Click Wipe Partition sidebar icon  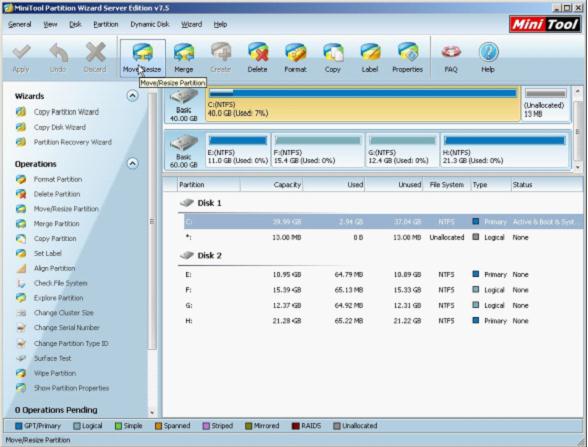(21, 373)
